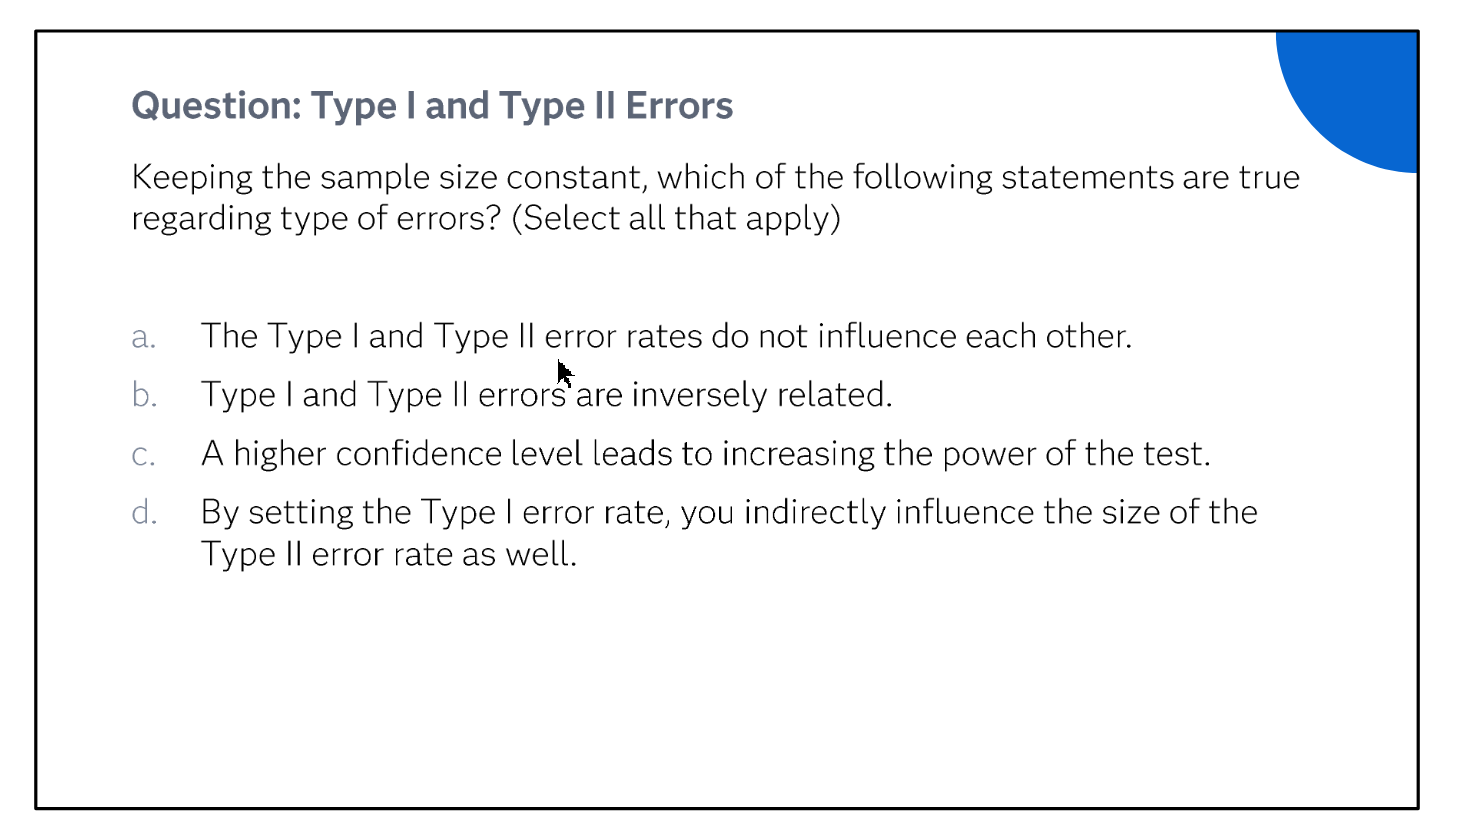1470x836 pixels.
Task: Click the word 'Errors' in the title
Action: (x=679, y=106)
